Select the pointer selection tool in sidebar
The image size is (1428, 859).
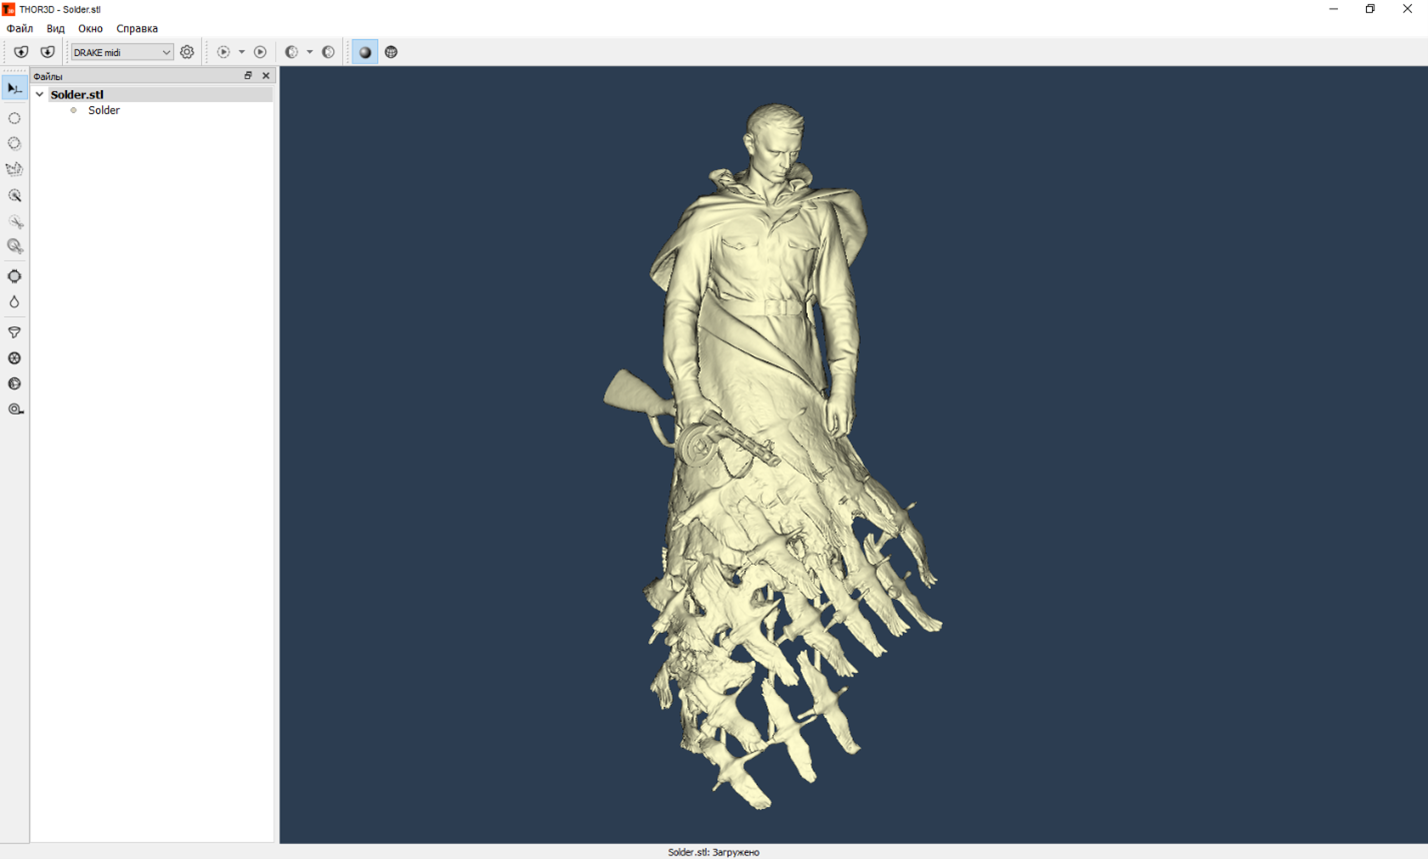tap(14, 89)
